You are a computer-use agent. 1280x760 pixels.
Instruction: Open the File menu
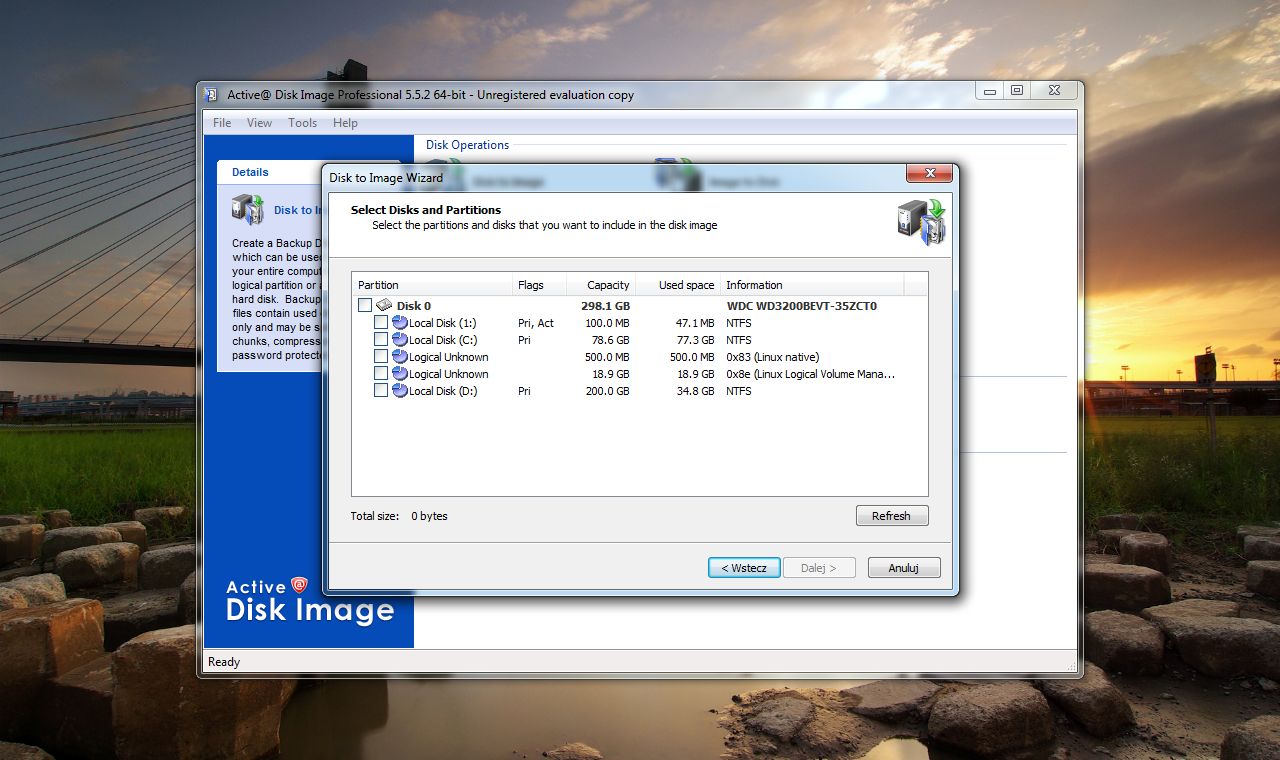[x=222, y=123]
